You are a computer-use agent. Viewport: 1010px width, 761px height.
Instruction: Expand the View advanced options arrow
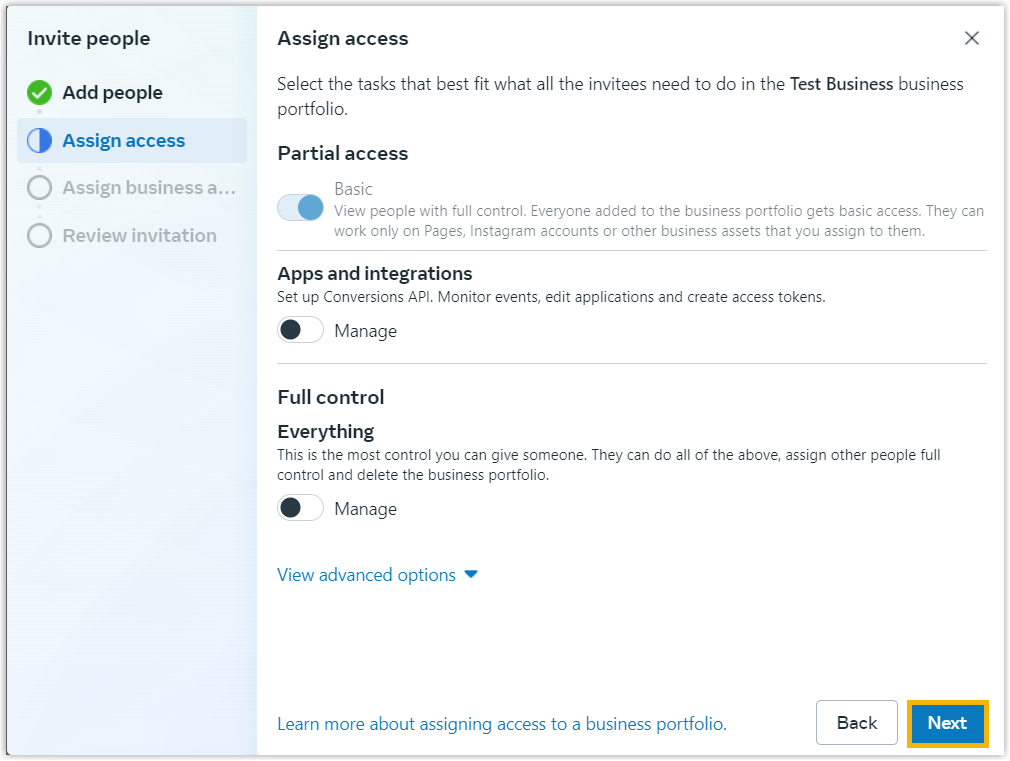[x=472, y=575]
